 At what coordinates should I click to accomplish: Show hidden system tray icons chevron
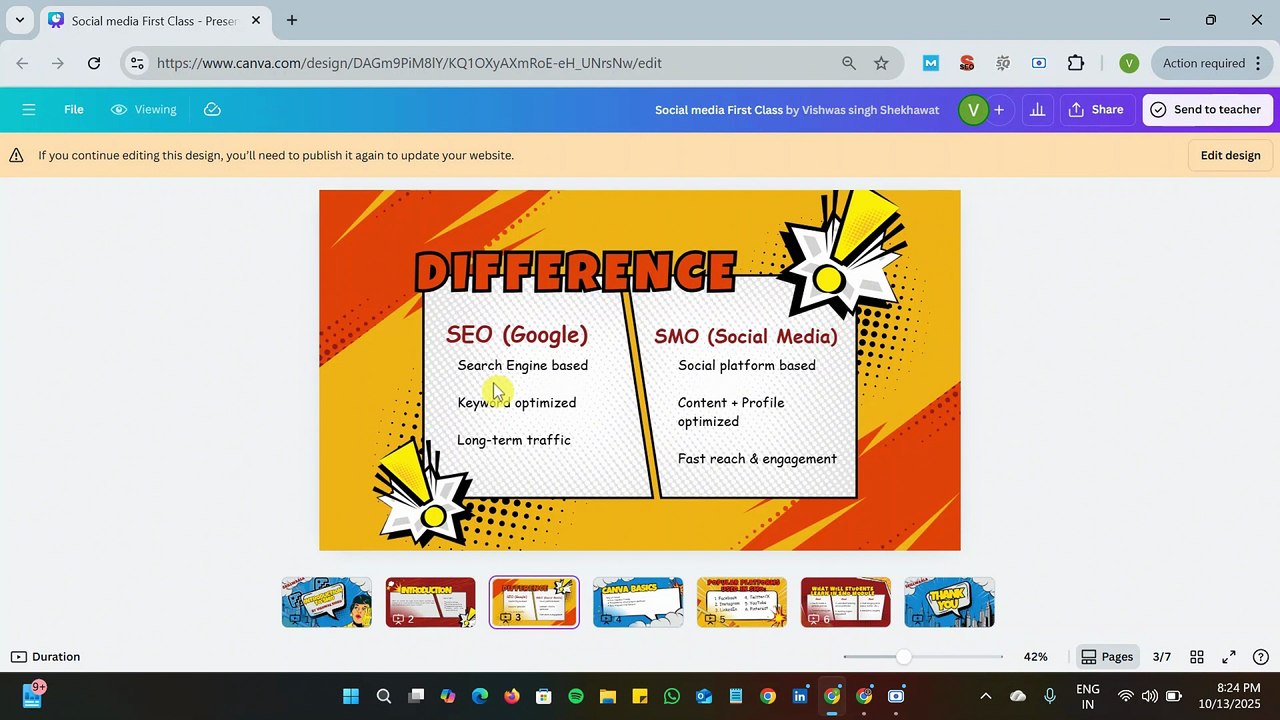coord(985,696)
